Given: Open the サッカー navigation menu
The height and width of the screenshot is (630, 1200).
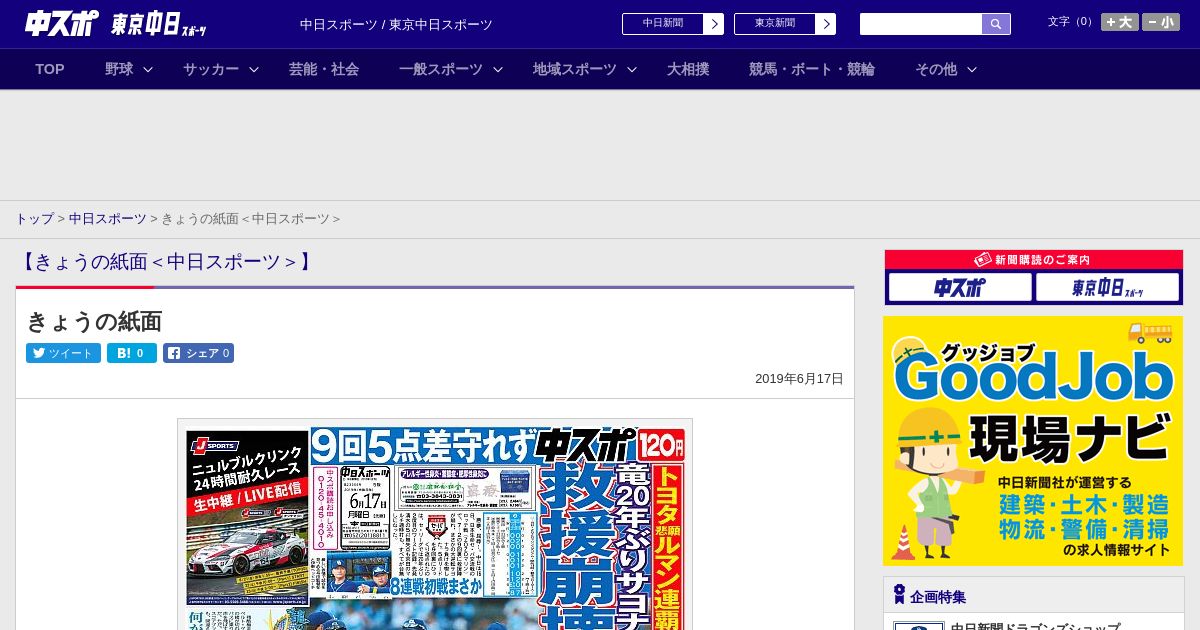Looking at the screenshot, I should coord(211,69).
